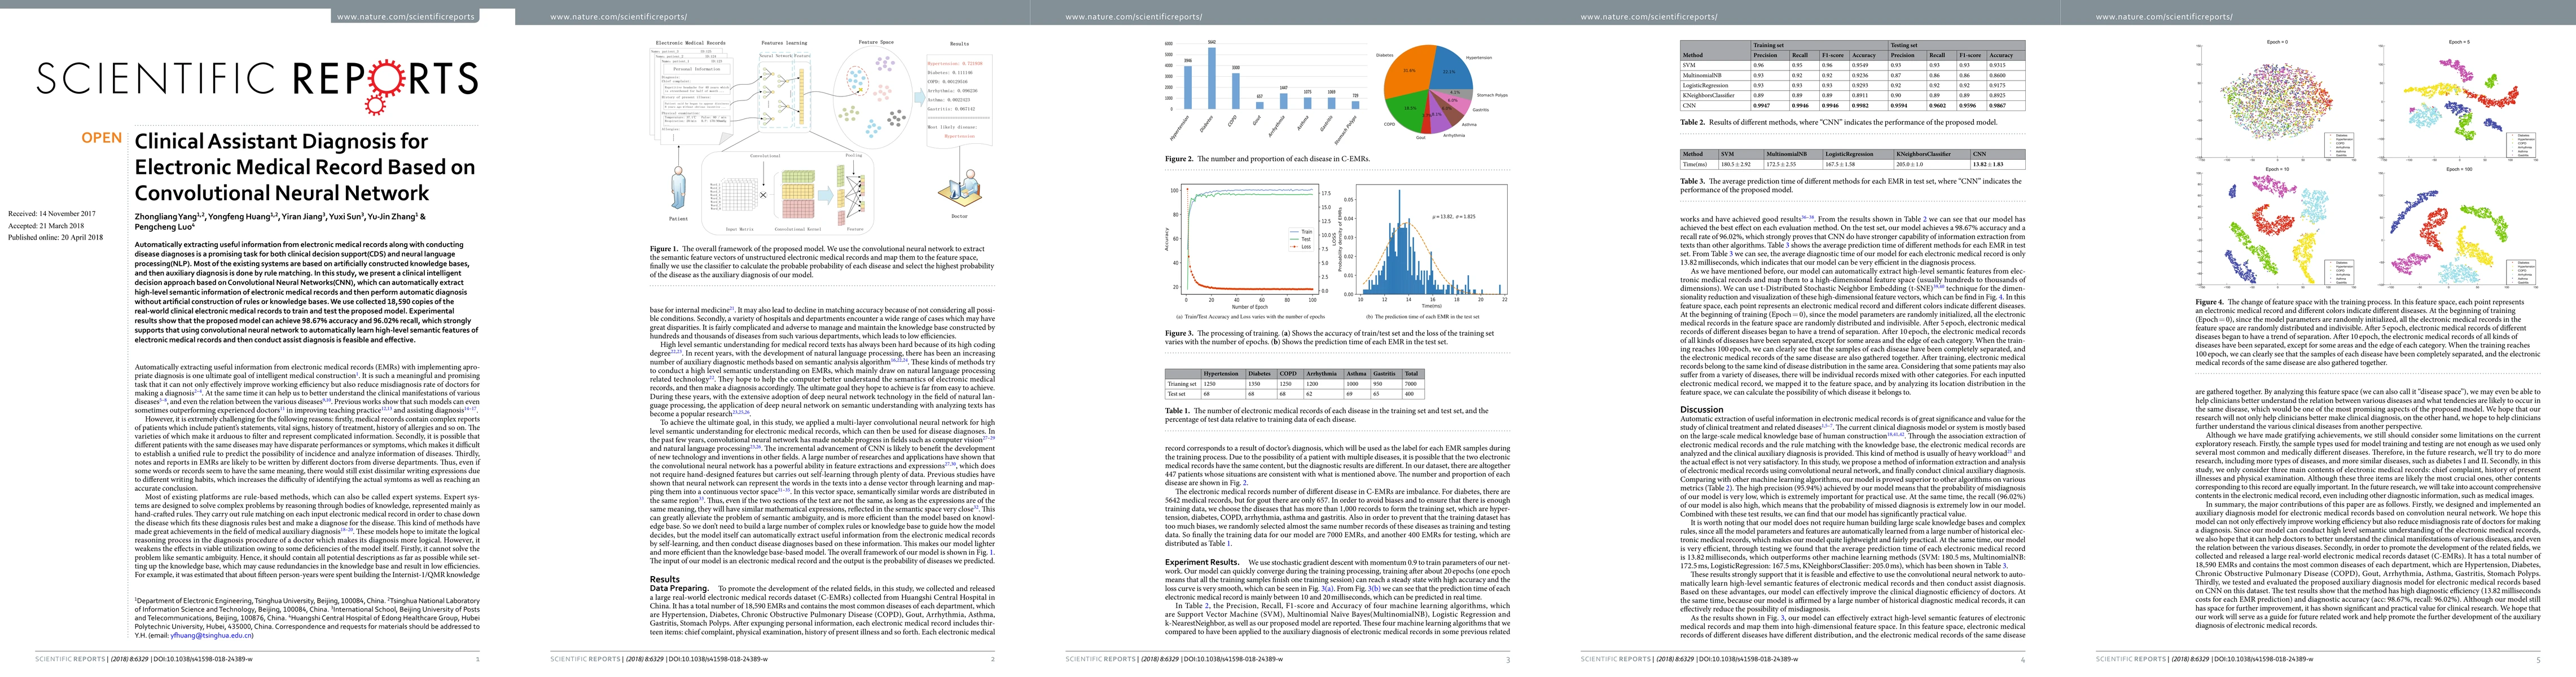The width and height of the screenshot is (2576, 677).
Task: Click the 'Discussion' section heading on page 4
Action: (1701, 409)
